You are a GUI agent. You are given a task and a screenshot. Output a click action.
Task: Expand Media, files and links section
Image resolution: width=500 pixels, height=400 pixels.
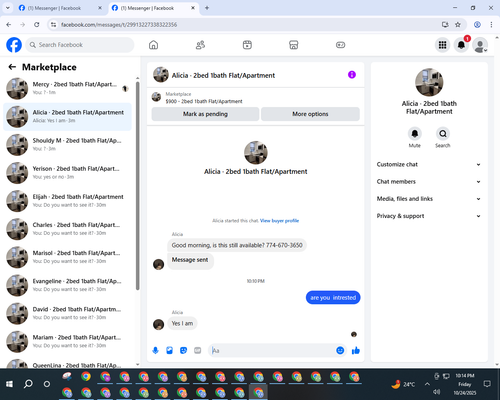(429, 199)
